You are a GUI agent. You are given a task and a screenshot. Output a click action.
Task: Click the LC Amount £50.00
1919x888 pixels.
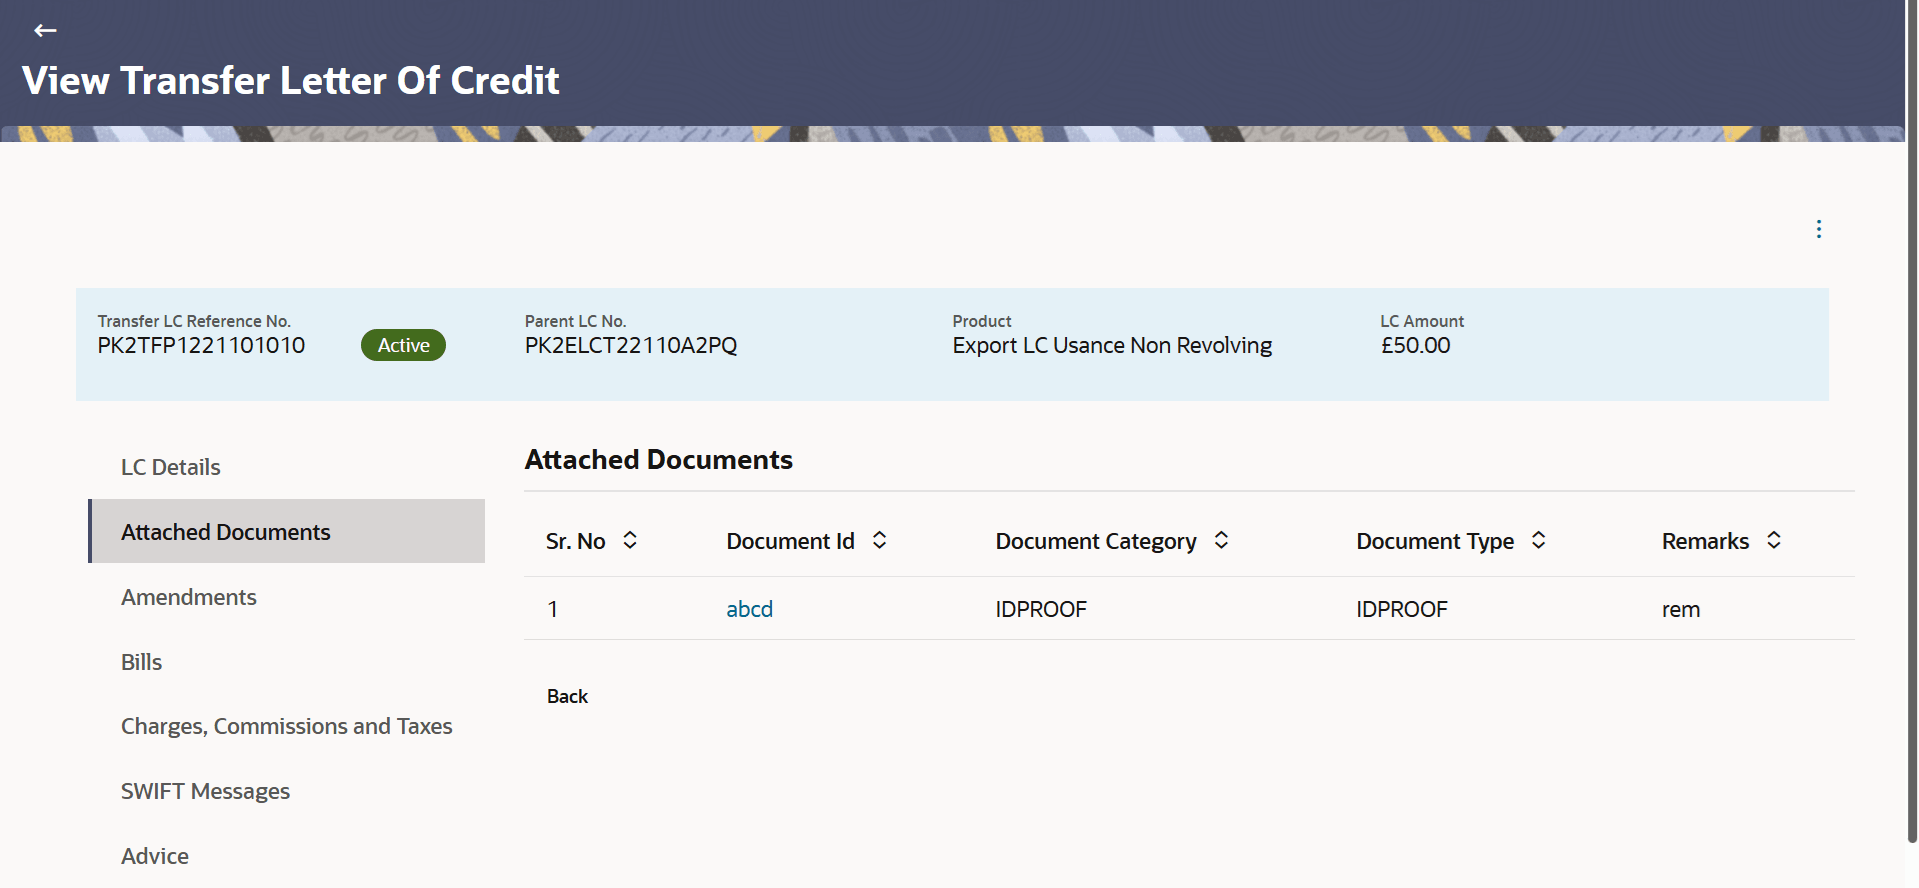(x=1415, y=346)
